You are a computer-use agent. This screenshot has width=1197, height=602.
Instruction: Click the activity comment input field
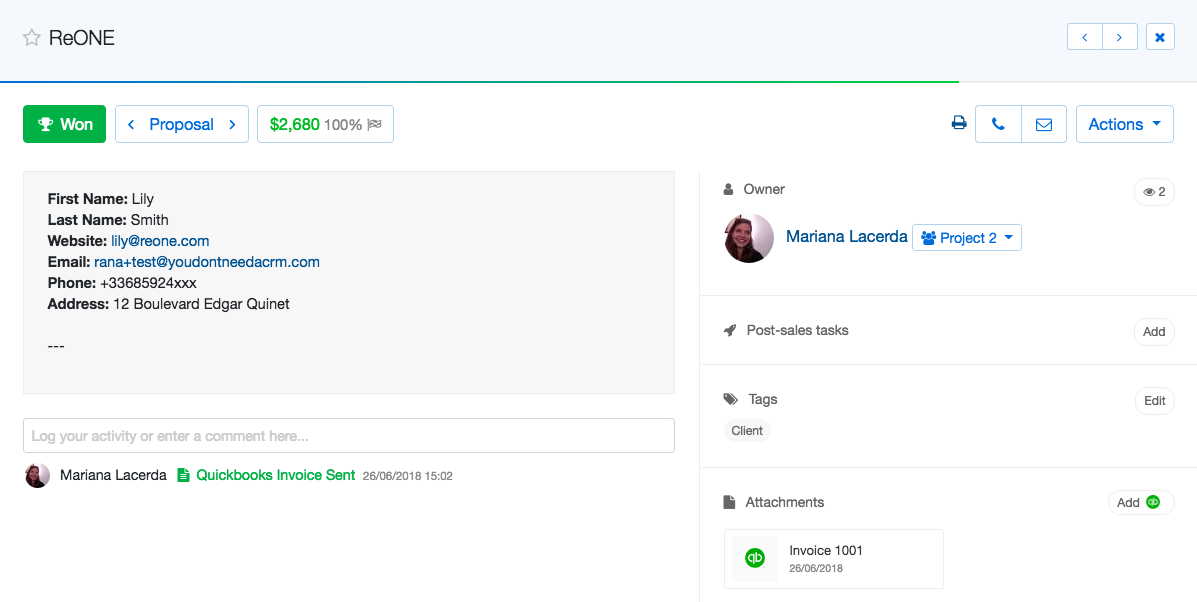pos(348,436)
